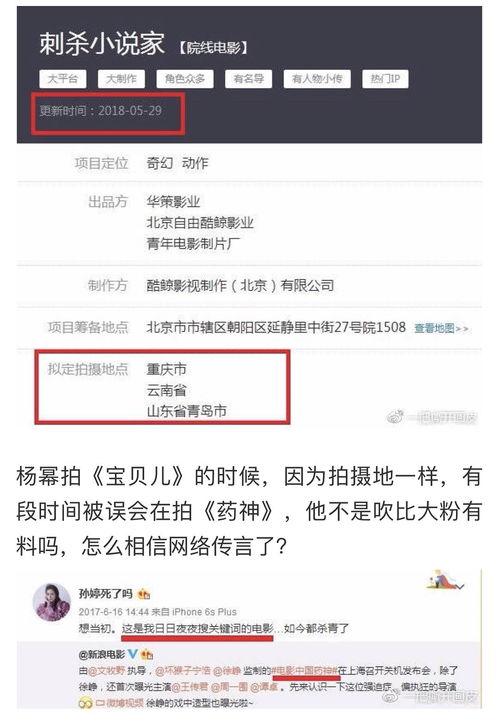
Task: Click the 孙婷死了吗 profile avatar
Action: click(51, 602)
